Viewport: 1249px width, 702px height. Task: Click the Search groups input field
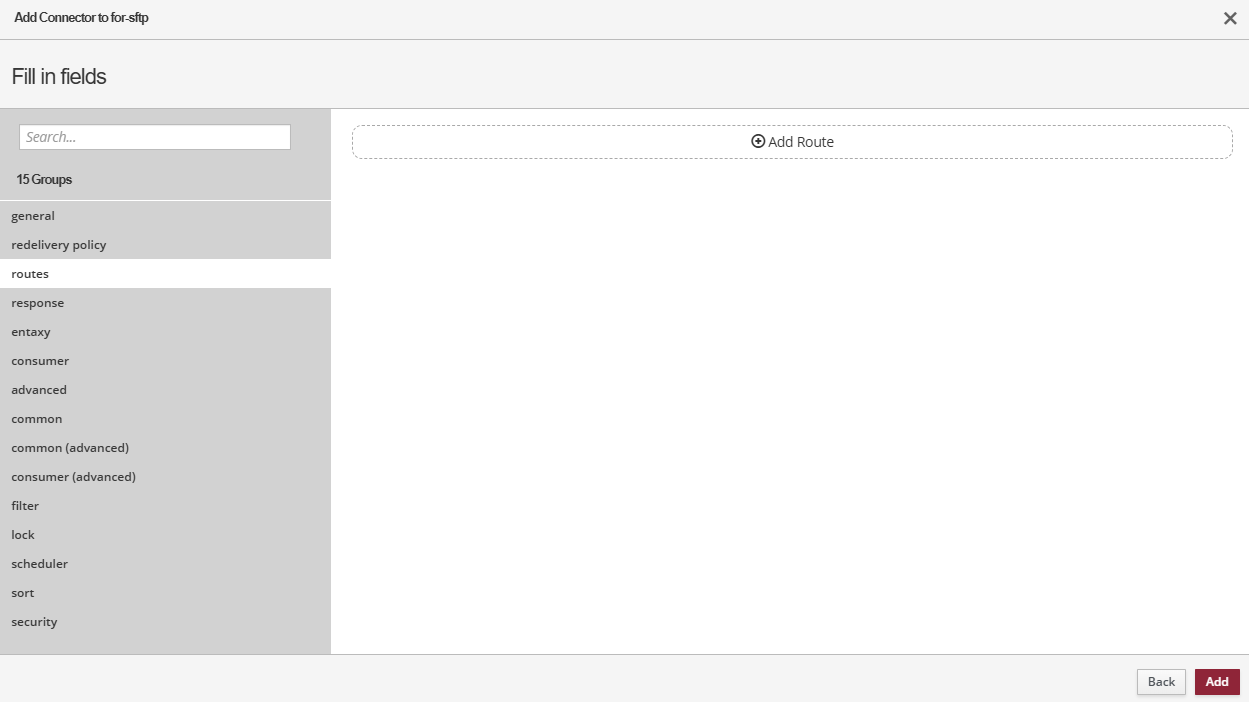pyautogui.click(x=155, y=137)
